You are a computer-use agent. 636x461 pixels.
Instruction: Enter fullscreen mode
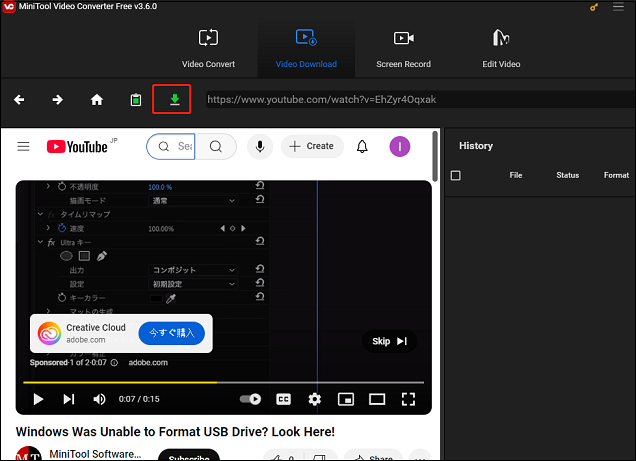(x=408, y=399)
